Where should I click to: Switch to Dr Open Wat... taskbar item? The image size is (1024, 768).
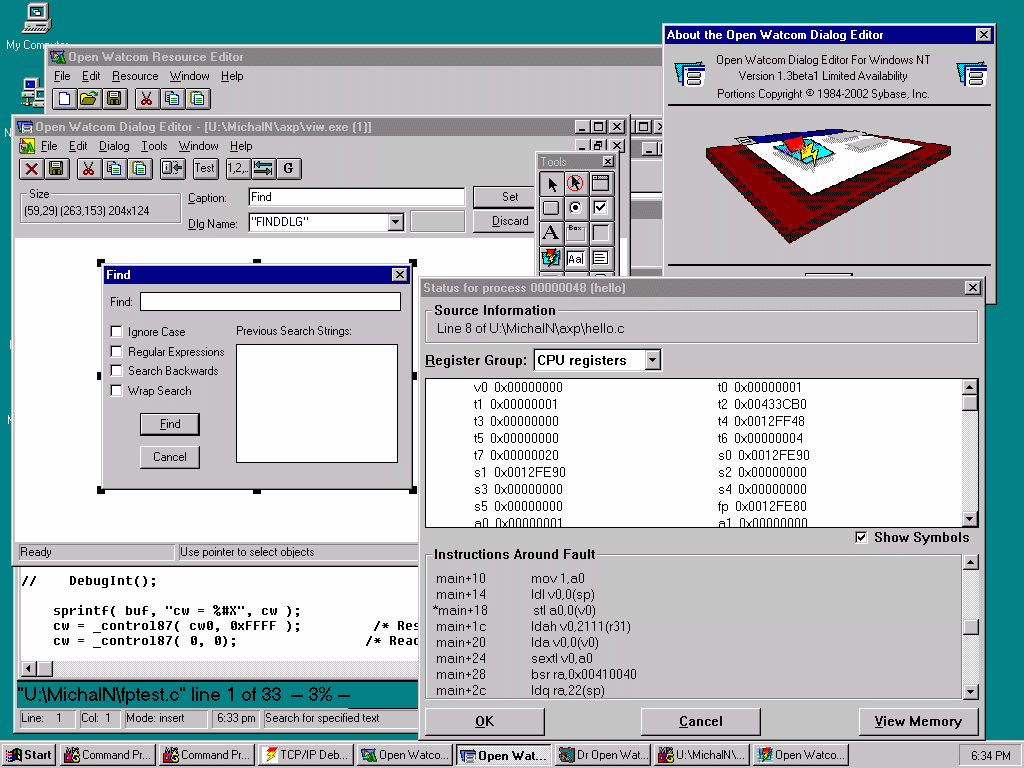(603, 755)
